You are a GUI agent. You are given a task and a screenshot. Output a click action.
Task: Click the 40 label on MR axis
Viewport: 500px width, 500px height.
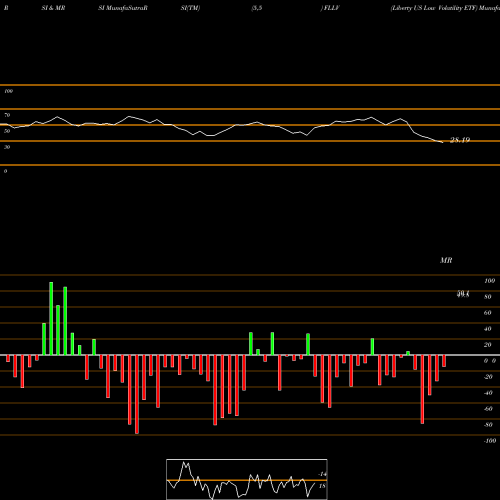click(488, 329)
